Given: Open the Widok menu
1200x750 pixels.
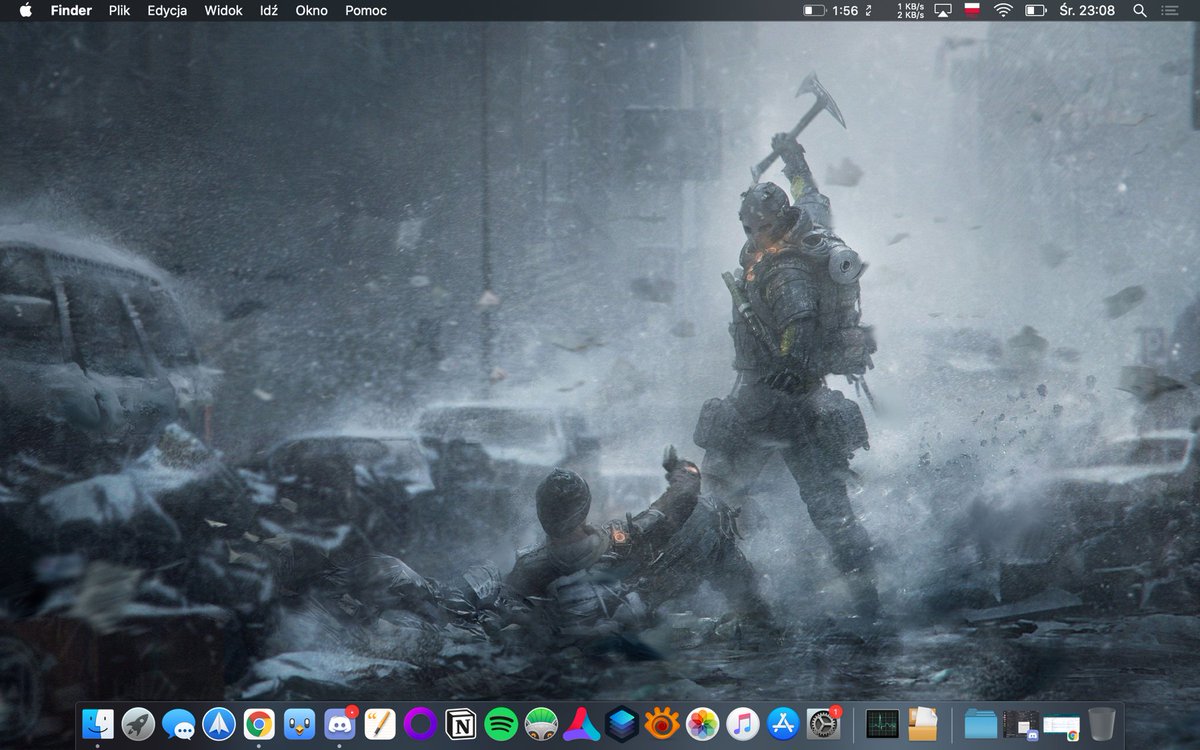Looking at the screenshot, I should click(x=223, y=10).
